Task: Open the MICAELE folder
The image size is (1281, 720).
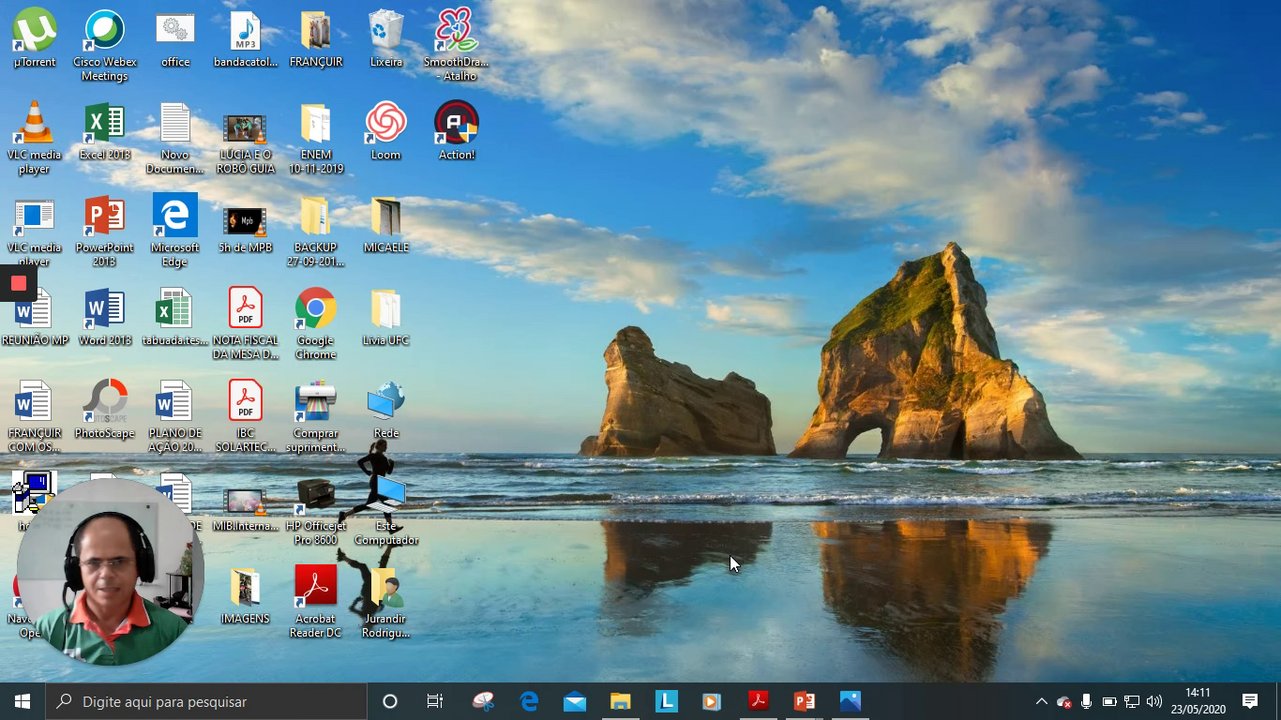Action: (386, 225)
